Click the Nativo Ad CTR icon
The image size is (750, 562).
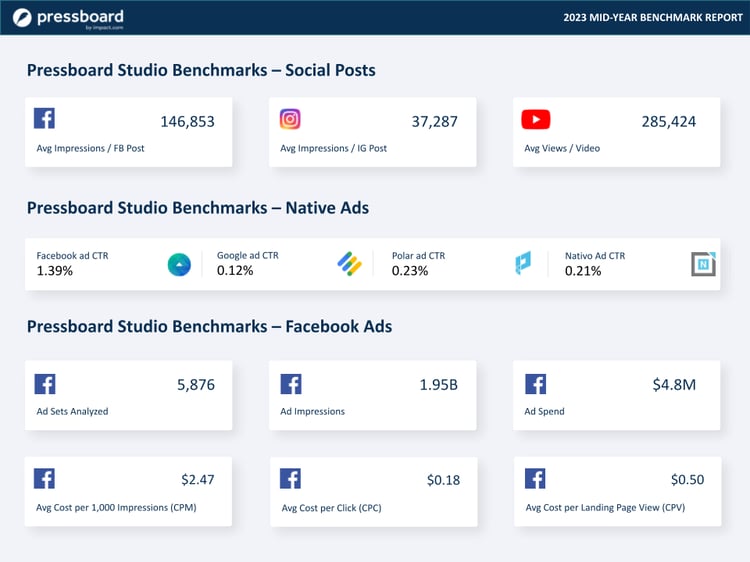point(704,264)
